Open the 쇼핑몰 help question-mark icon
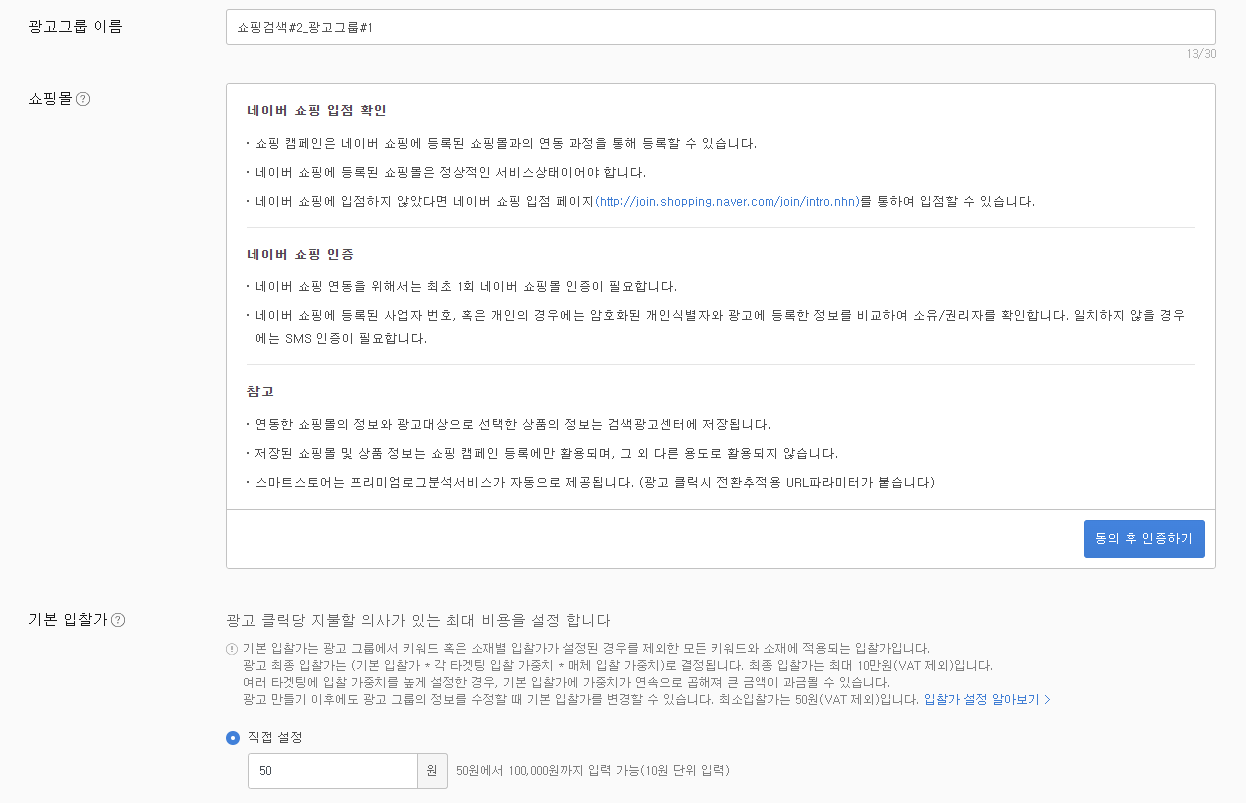 (83, 99)
